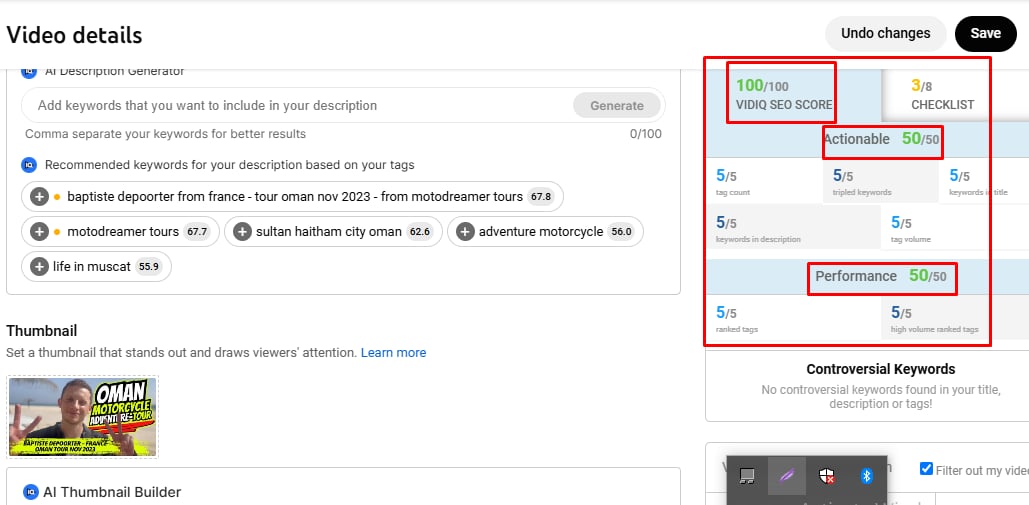Viewport: 1029px width, 505px height.
Task: Add 'sultan haitham city oman' keyword plus icon
Action: pyautogui.click(x=242, y=232)
